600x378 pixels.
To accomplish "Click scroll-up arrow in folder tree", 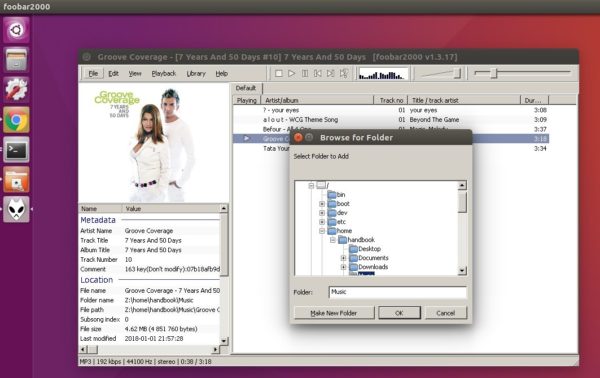I will click(462, 186).
